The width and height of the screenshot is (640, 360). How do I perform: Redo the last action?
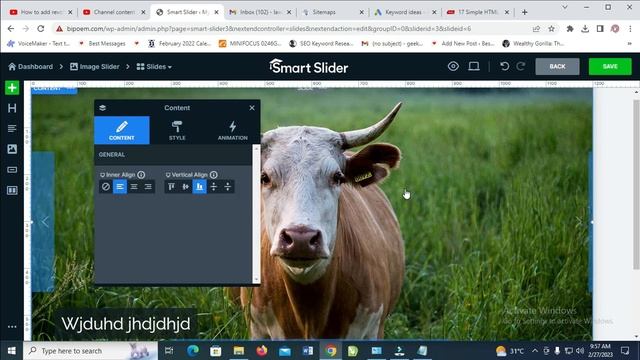(x=521, y=66)
